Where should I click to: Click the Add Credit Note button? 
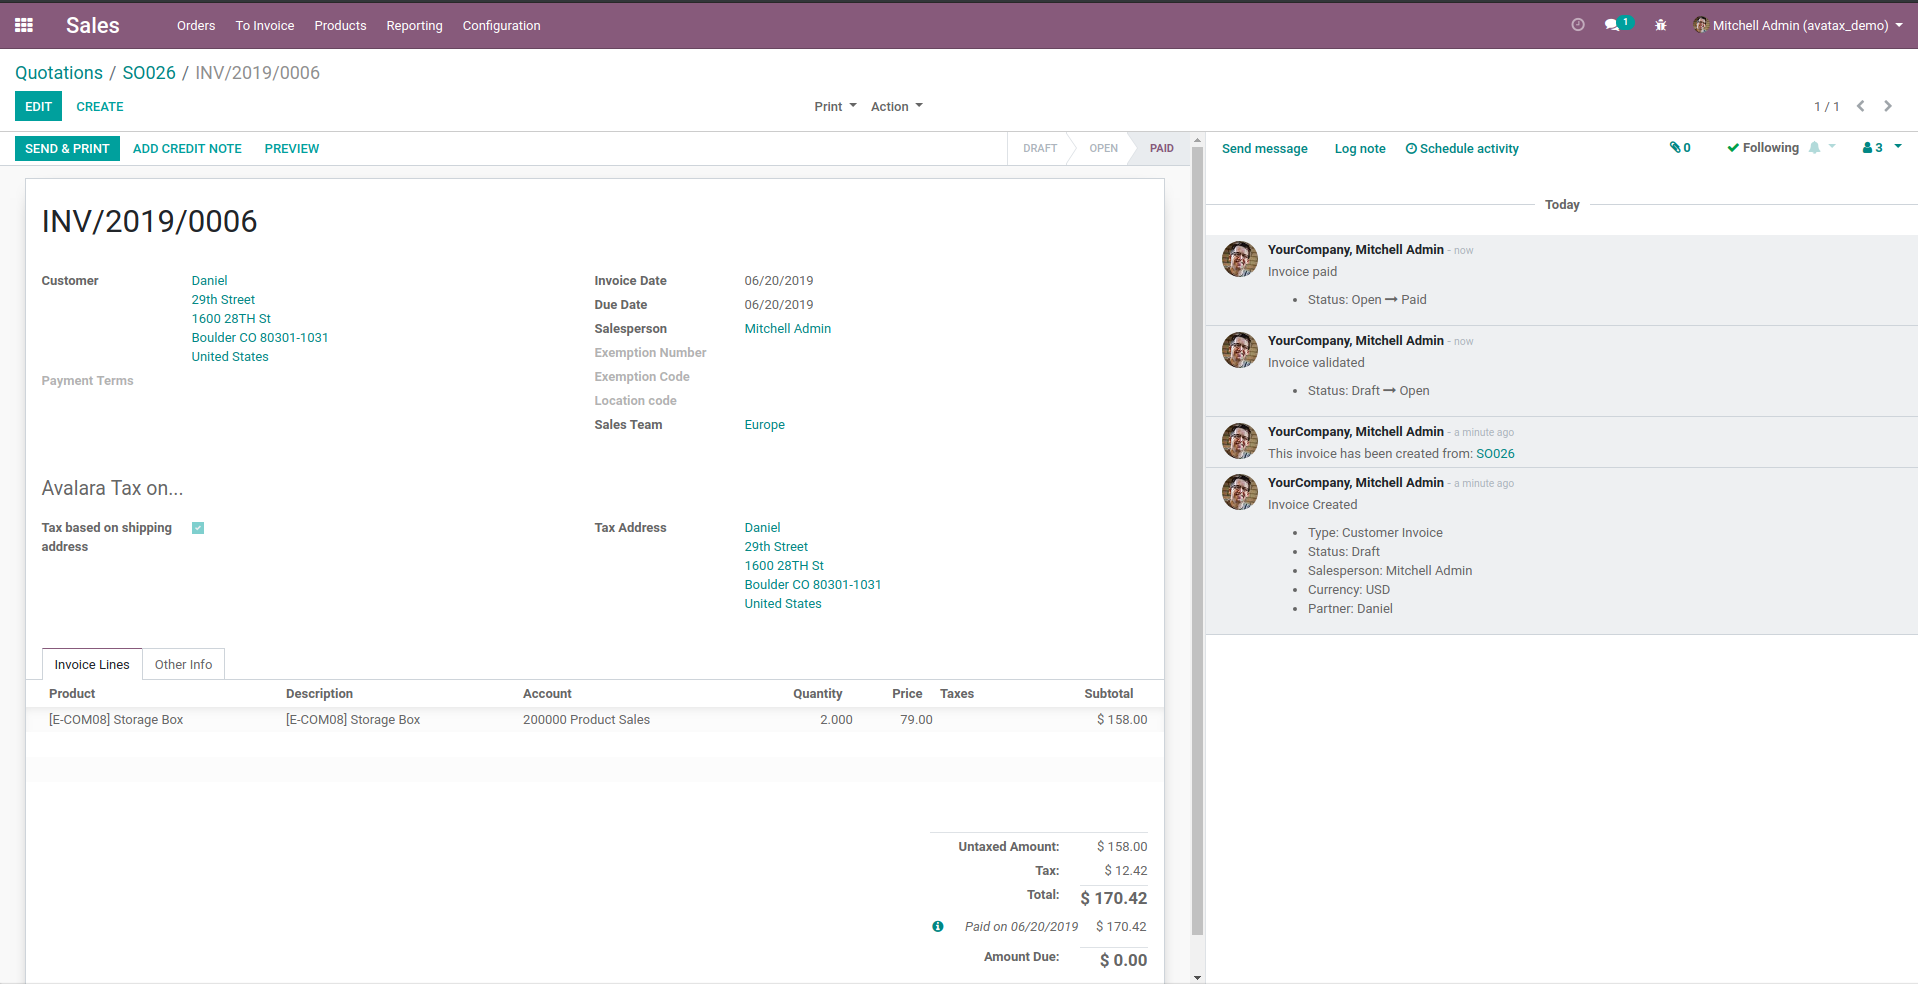[187, 149]
